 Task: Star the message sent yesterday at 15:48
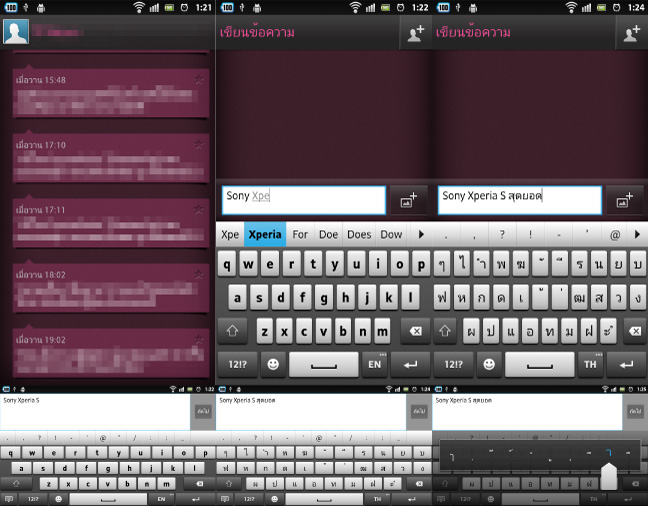pos(199,79)
